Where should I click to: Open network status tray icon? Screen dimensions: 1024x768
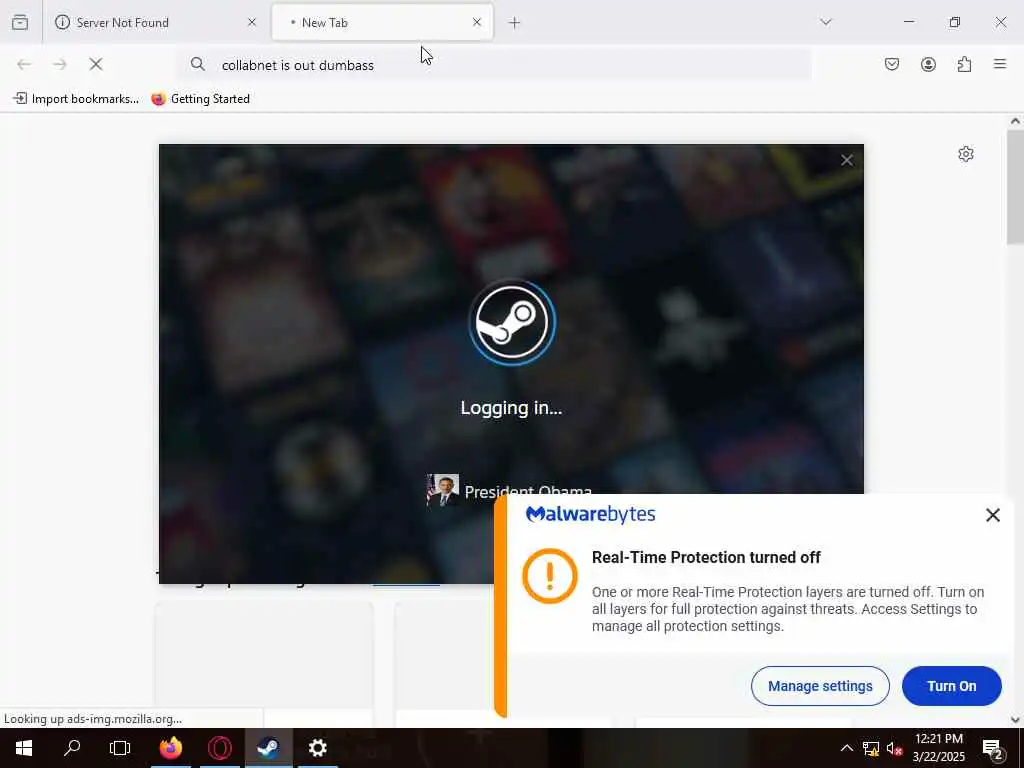pyautogui.click(x=871, y=748)
